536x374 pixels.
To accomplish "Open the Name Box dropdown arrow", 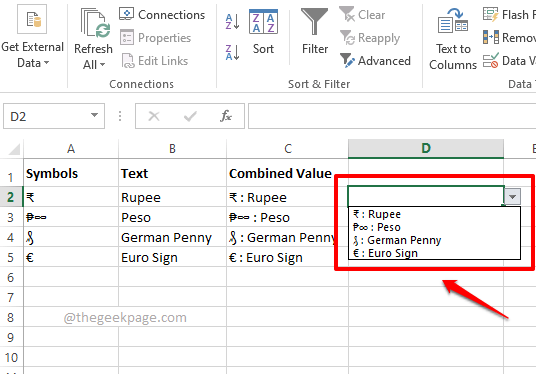I will tap(94, 116).
